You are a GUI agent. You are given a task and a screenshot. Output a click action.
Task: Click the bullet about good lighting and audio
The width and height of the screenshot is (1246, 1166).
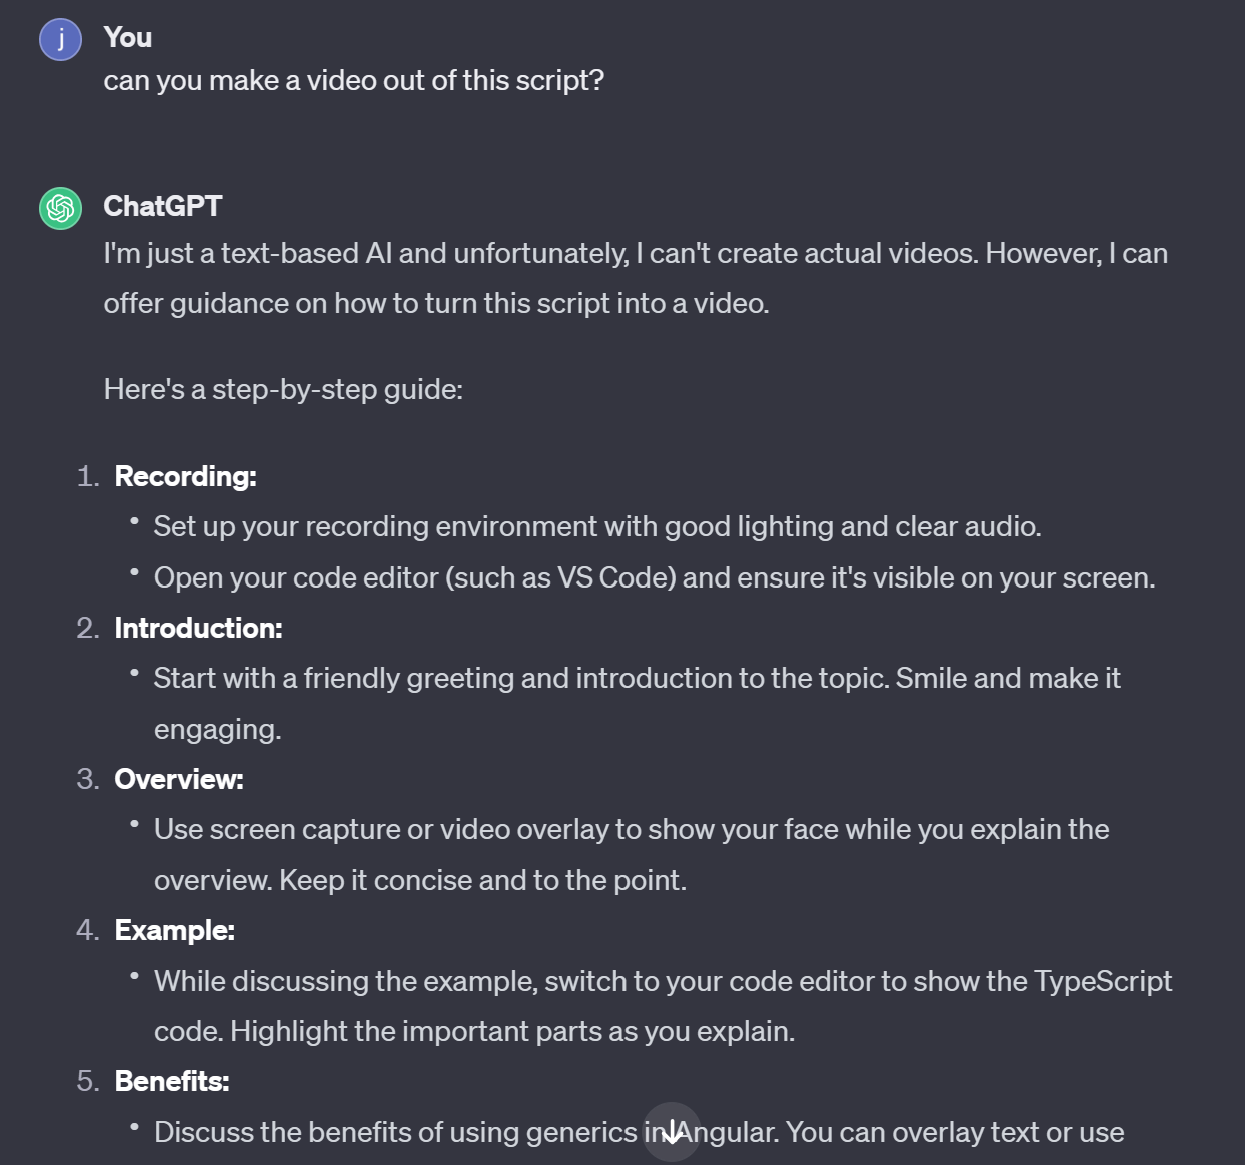[598, 526]
